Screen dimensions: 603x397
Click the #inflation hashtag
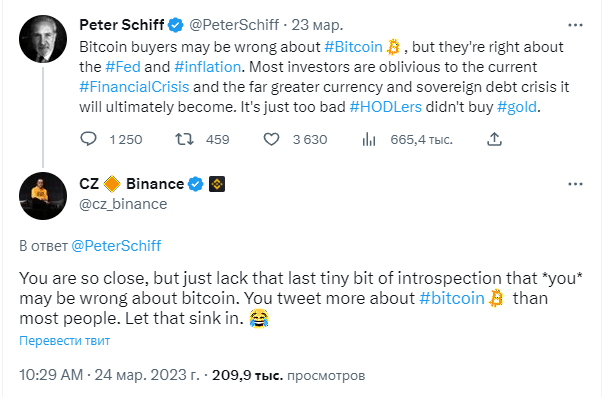208,67
